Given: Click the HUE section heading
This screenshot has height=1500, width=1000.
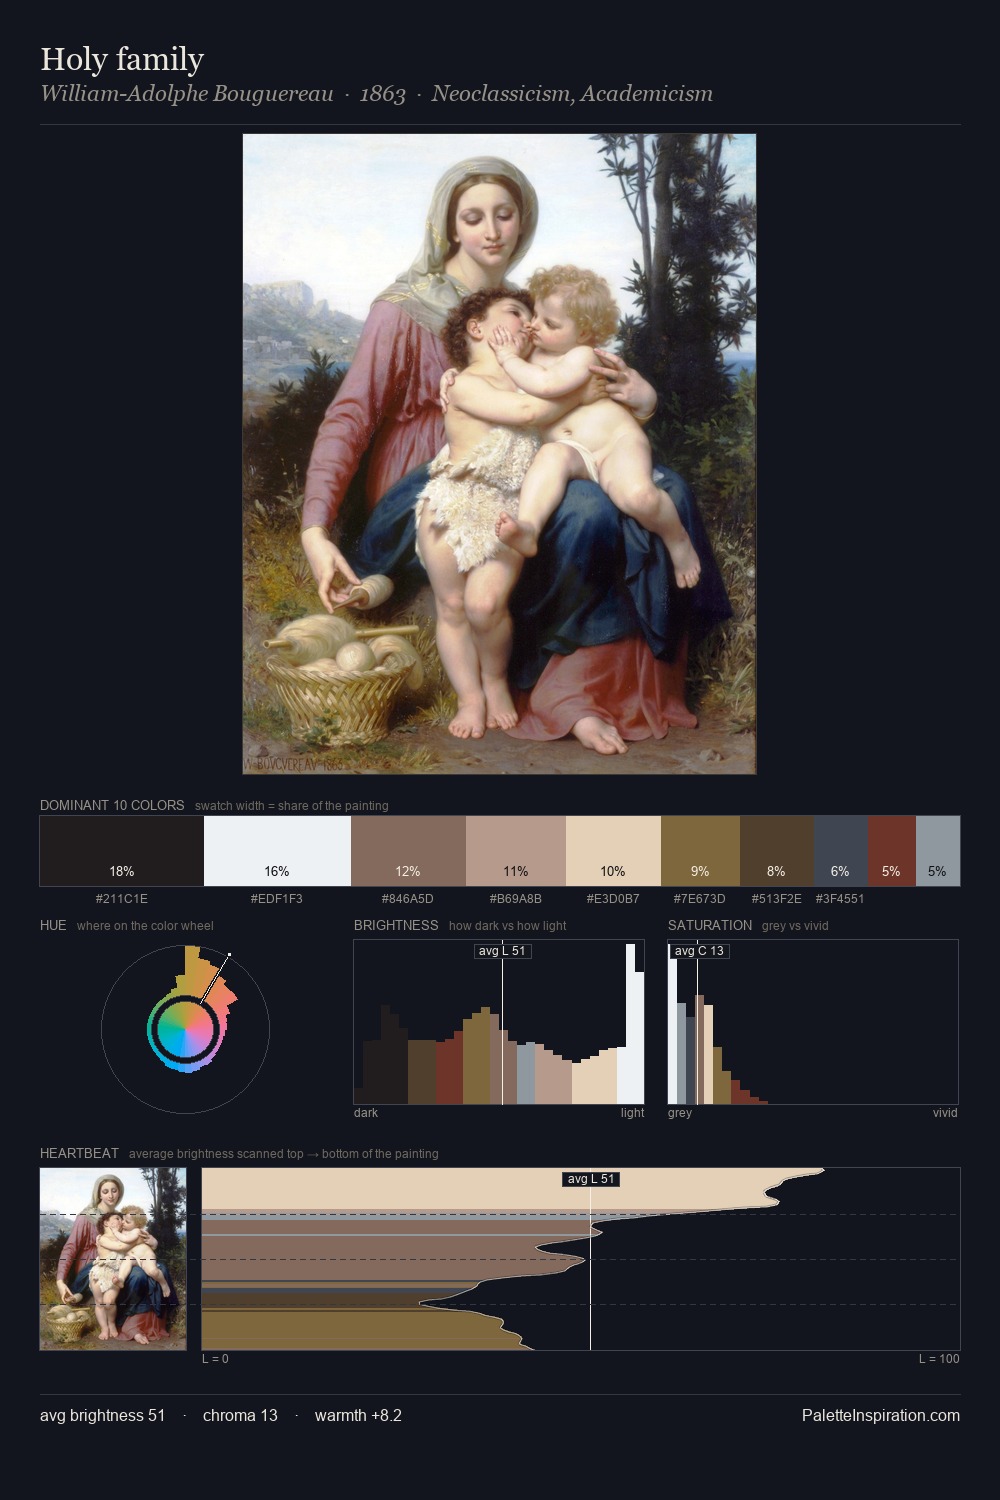Looking at the screenshot, I should tap(53, 925).
